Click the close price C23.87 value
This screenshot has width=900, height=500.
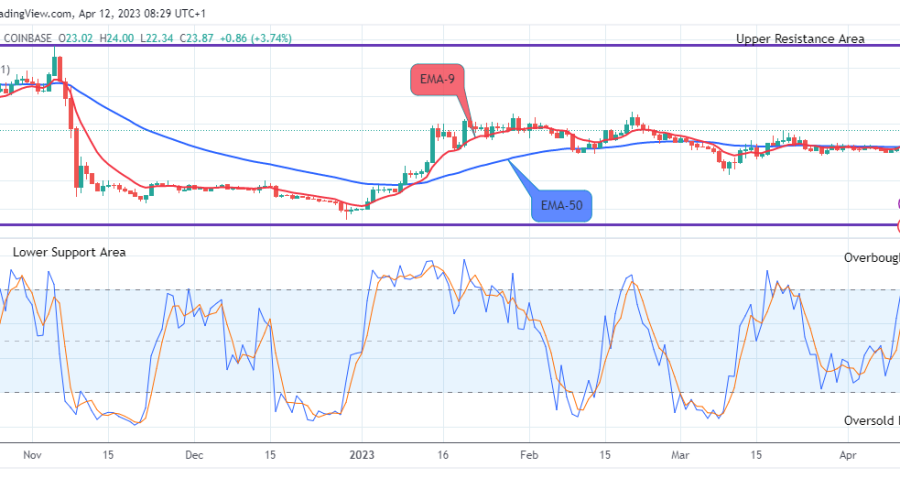pos(196,38)
